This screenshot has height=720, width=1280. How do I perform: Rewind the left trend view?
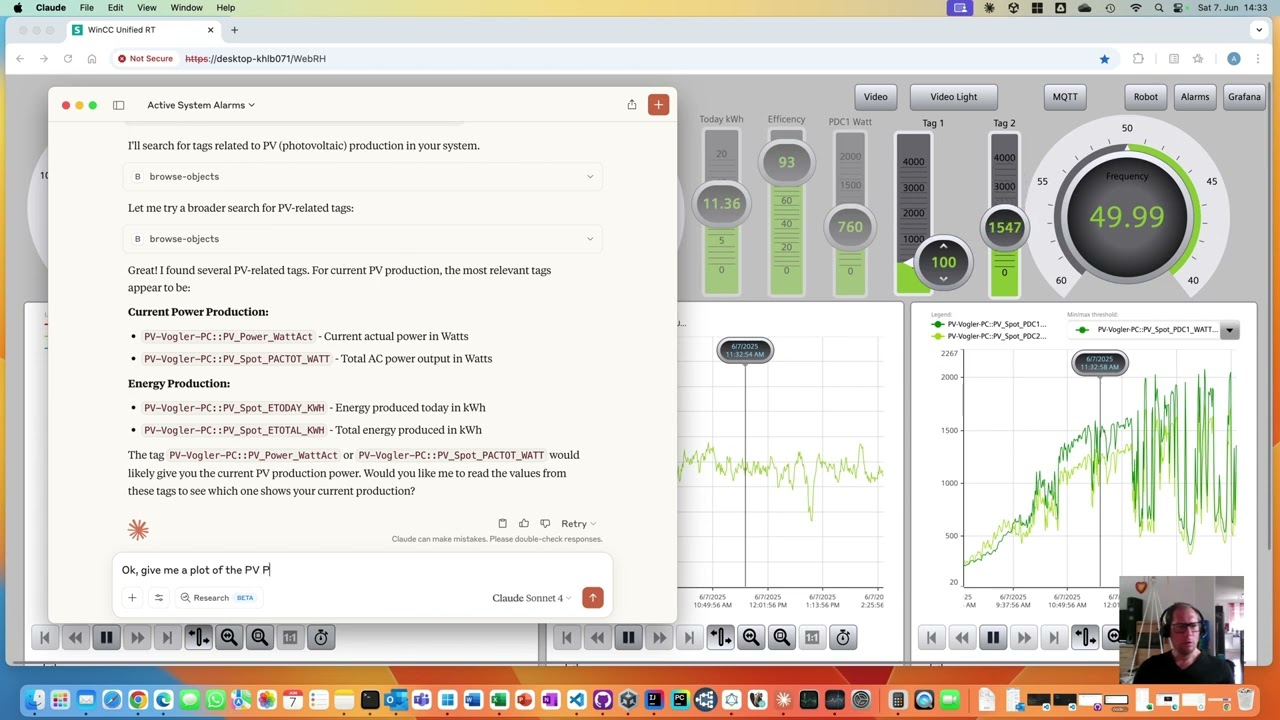[x=75, y=637]
